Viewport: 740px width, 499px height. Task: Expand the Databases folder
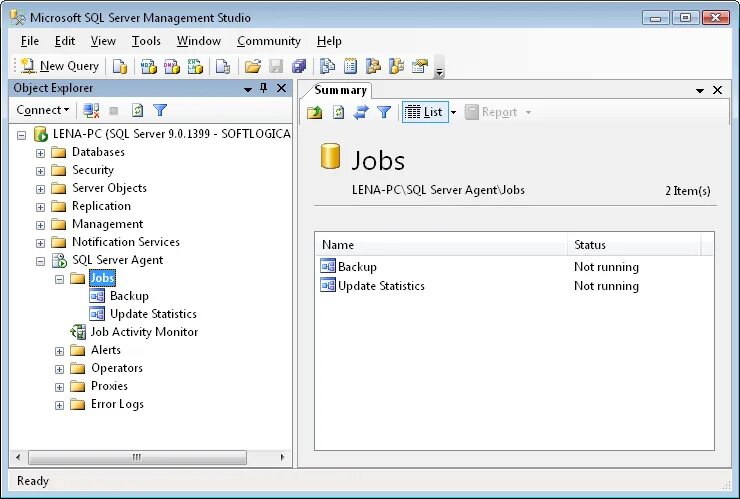pos(41,153)
